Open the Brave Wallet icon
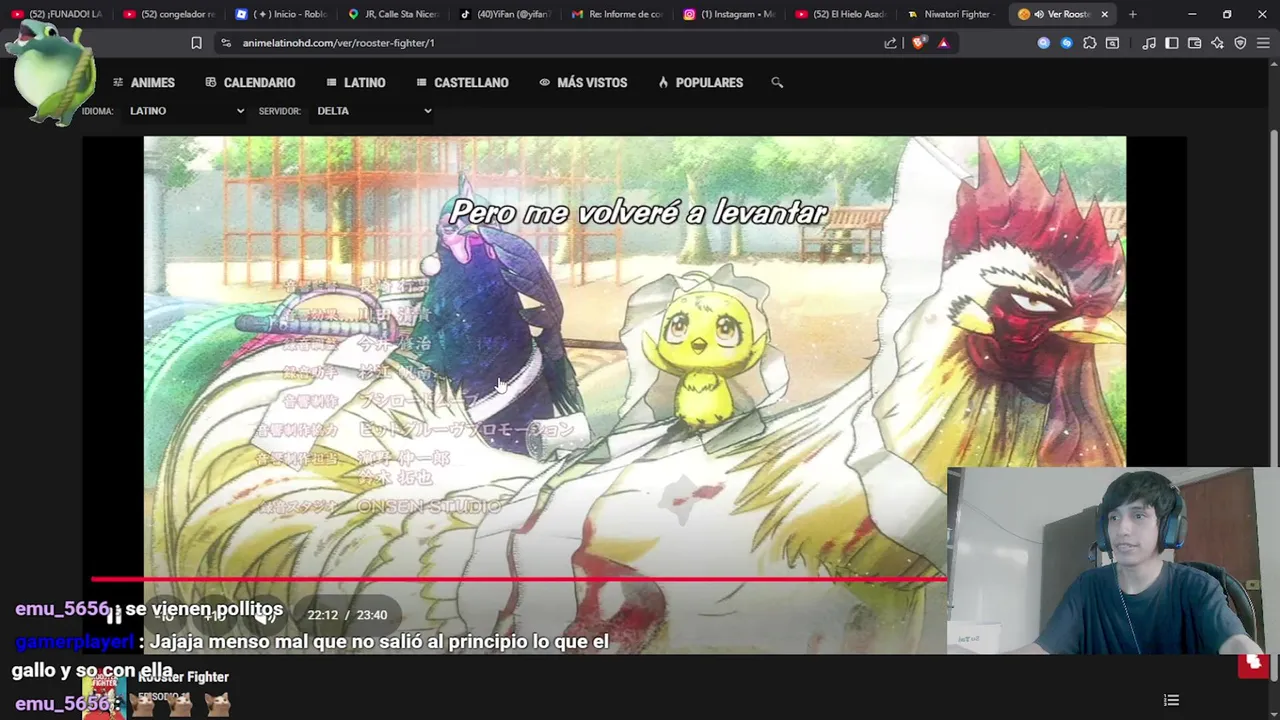The image size is (1280, 720). (1194, 43)
